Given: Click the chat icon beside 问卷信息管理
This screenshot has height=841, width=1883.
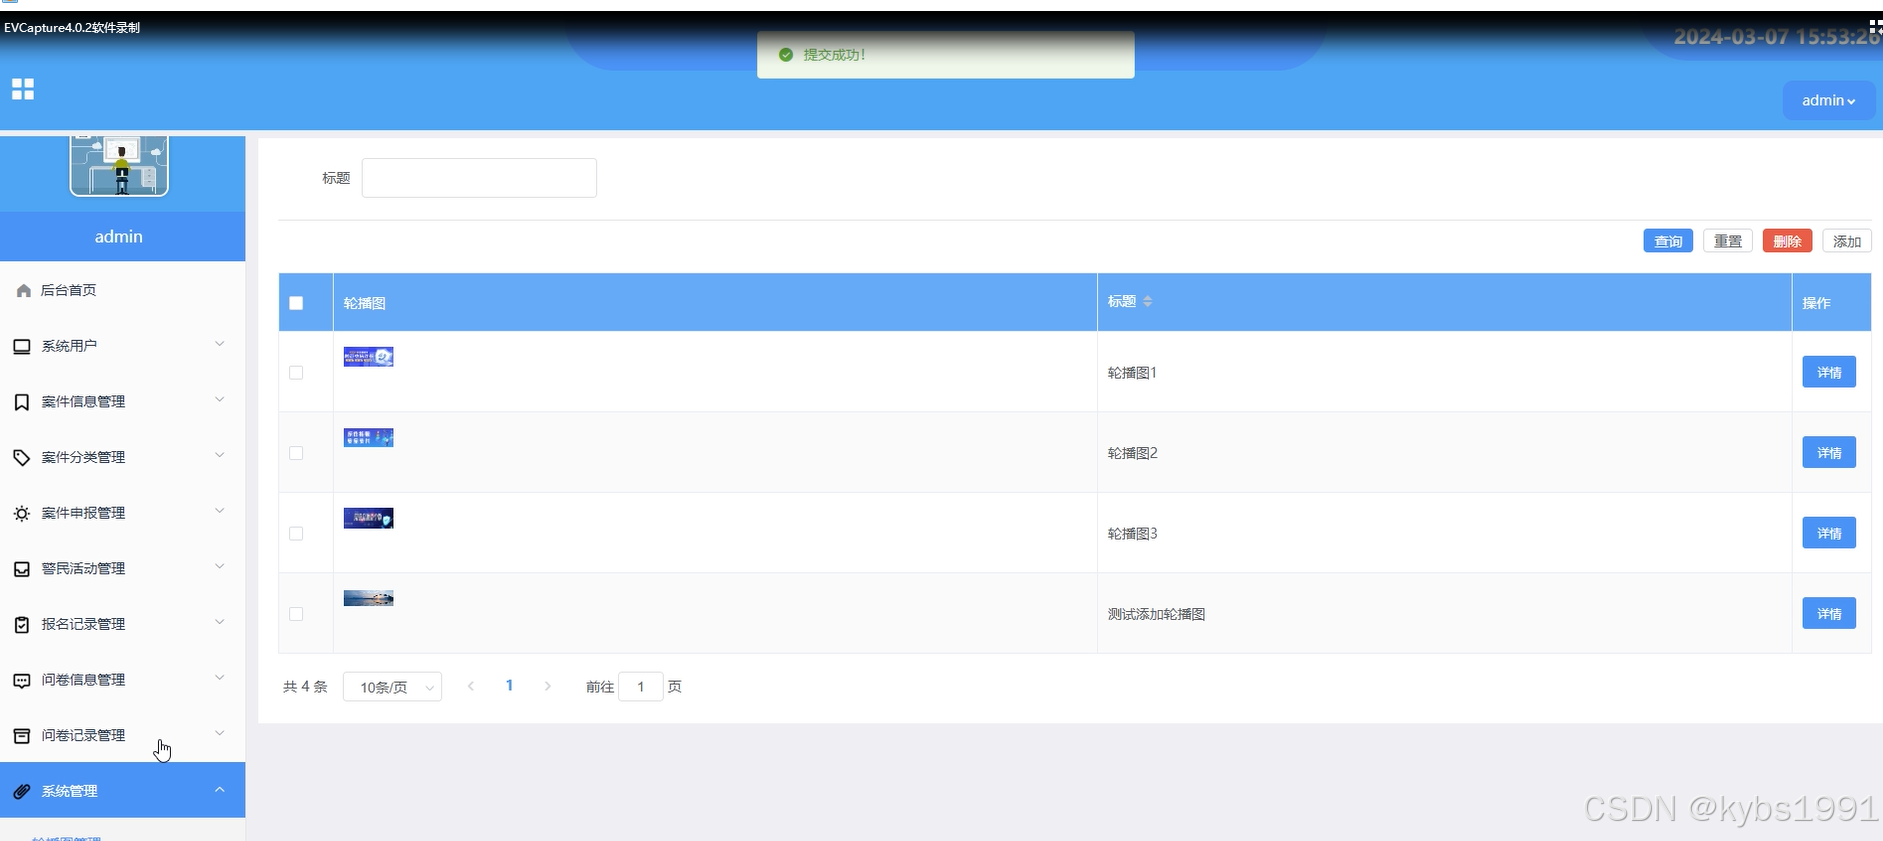Looking at the screenshot, I should coord(22,680).
